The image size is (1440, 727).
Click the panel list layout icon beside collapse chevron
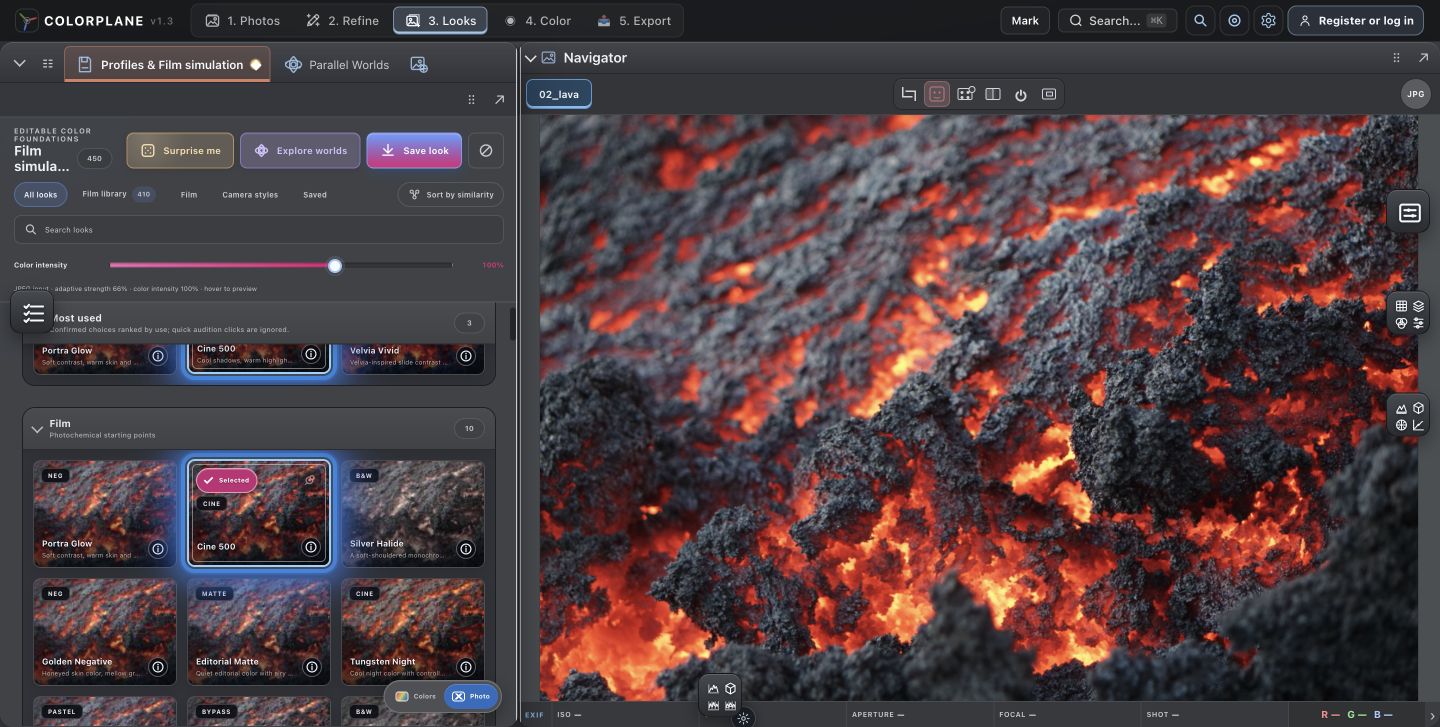[47, 64]
